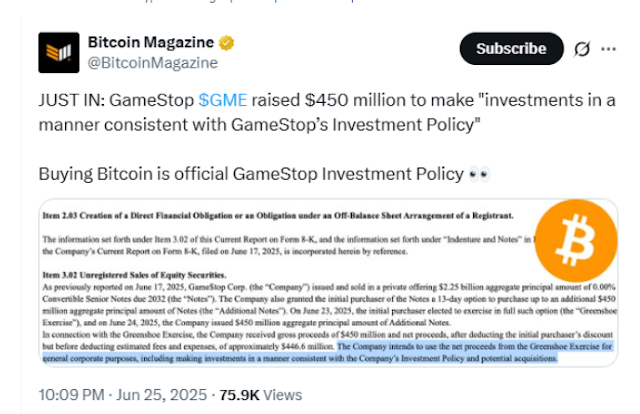Subscribe to Bitcoin Magazine
The width and height of the screenshot is (640, 414).
511,48
